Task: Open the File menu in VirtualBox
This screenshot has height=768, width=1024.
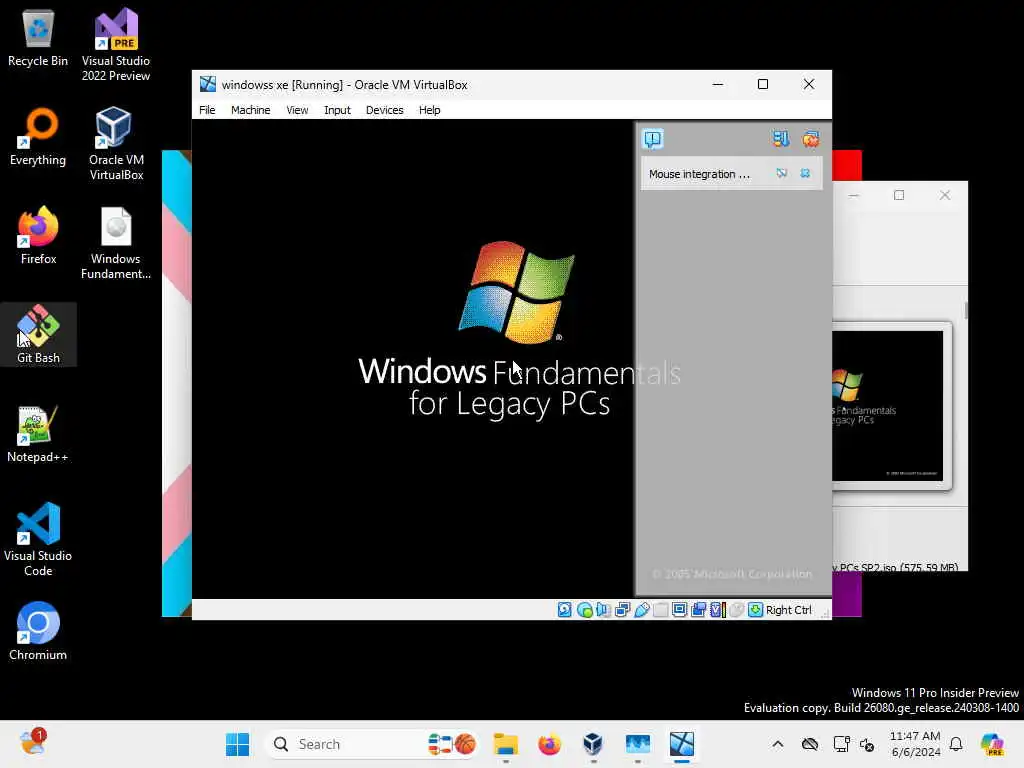Action: pyautogui.click(x=207, y=110)
